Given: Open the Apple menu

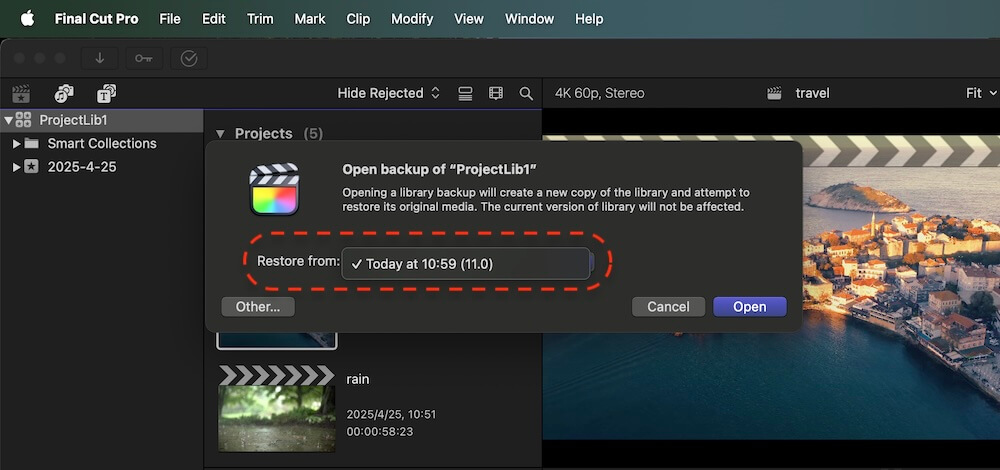Looking at the screenshot, I should [27, 18].
